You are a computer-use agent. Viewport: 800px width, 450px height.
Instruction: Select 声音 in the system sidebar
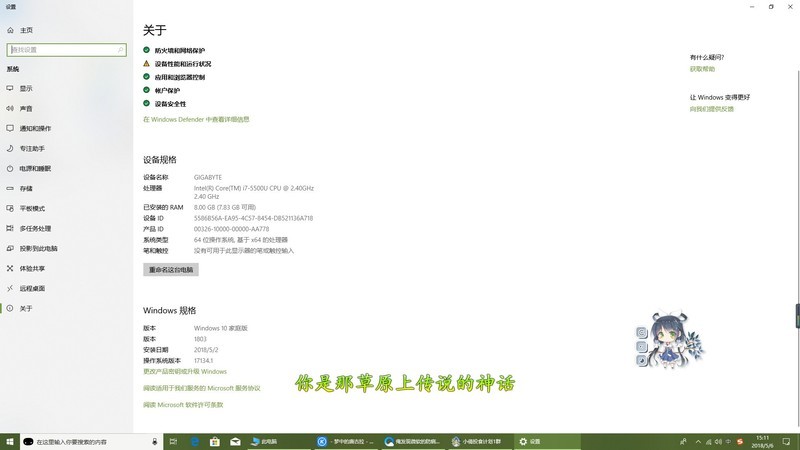click(x=66, y=108)
